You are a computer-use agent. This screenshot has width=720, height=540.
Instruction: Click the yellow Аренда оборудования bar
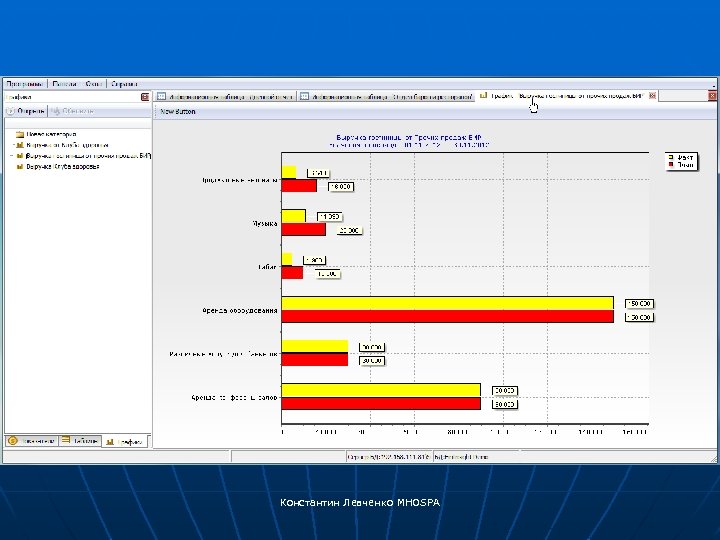(x=447, y=303)
